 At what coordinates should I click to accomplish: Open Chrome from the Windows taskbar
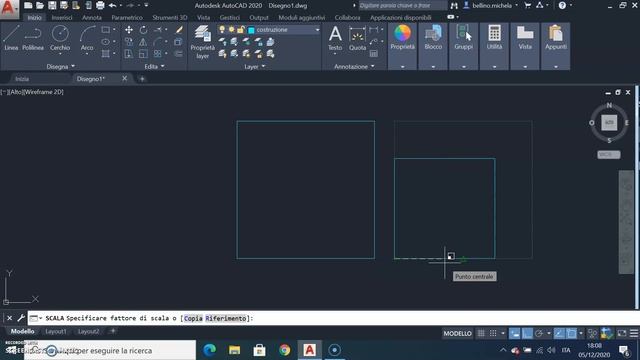point(284,350)
